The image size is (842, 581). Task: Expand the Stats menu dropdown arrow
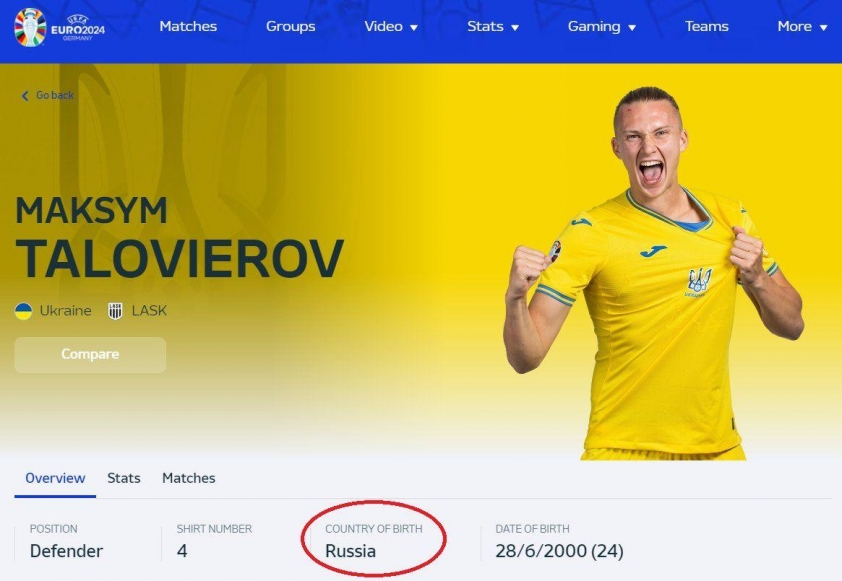[515, 27]
